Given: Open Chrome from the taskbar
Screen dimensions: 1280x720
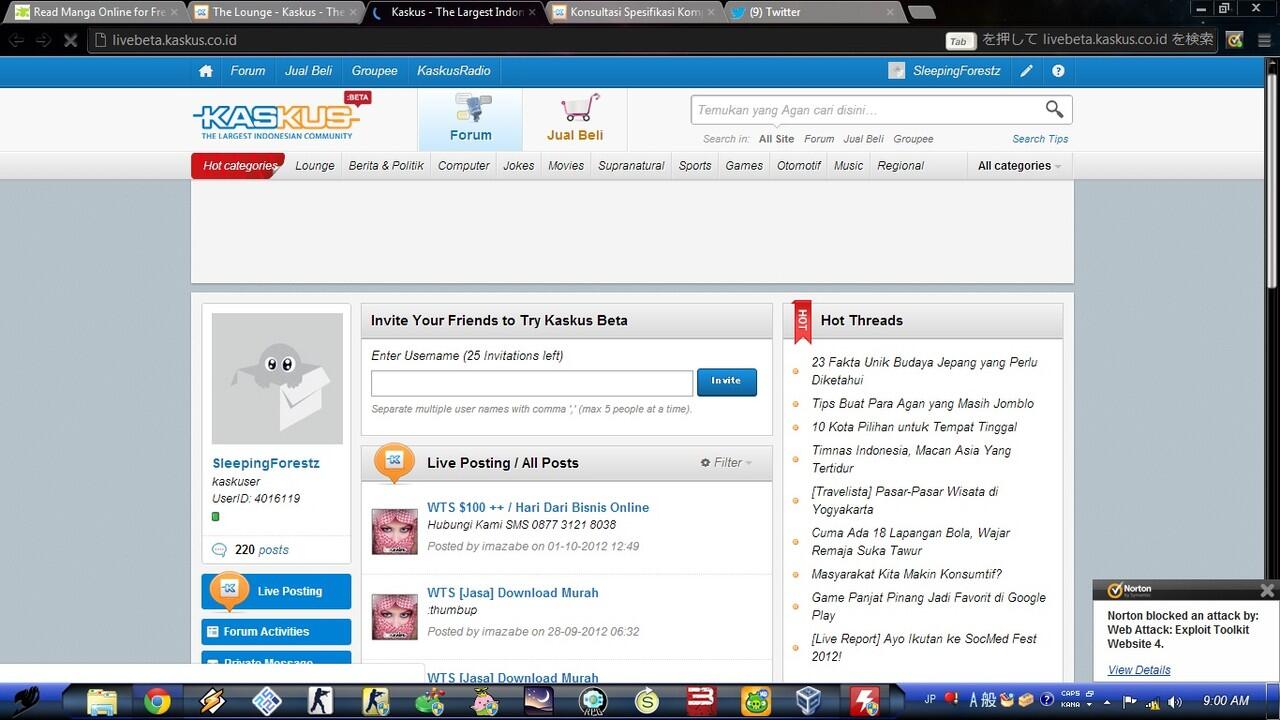Looking at the screenshot, I should tap(157, 701).
